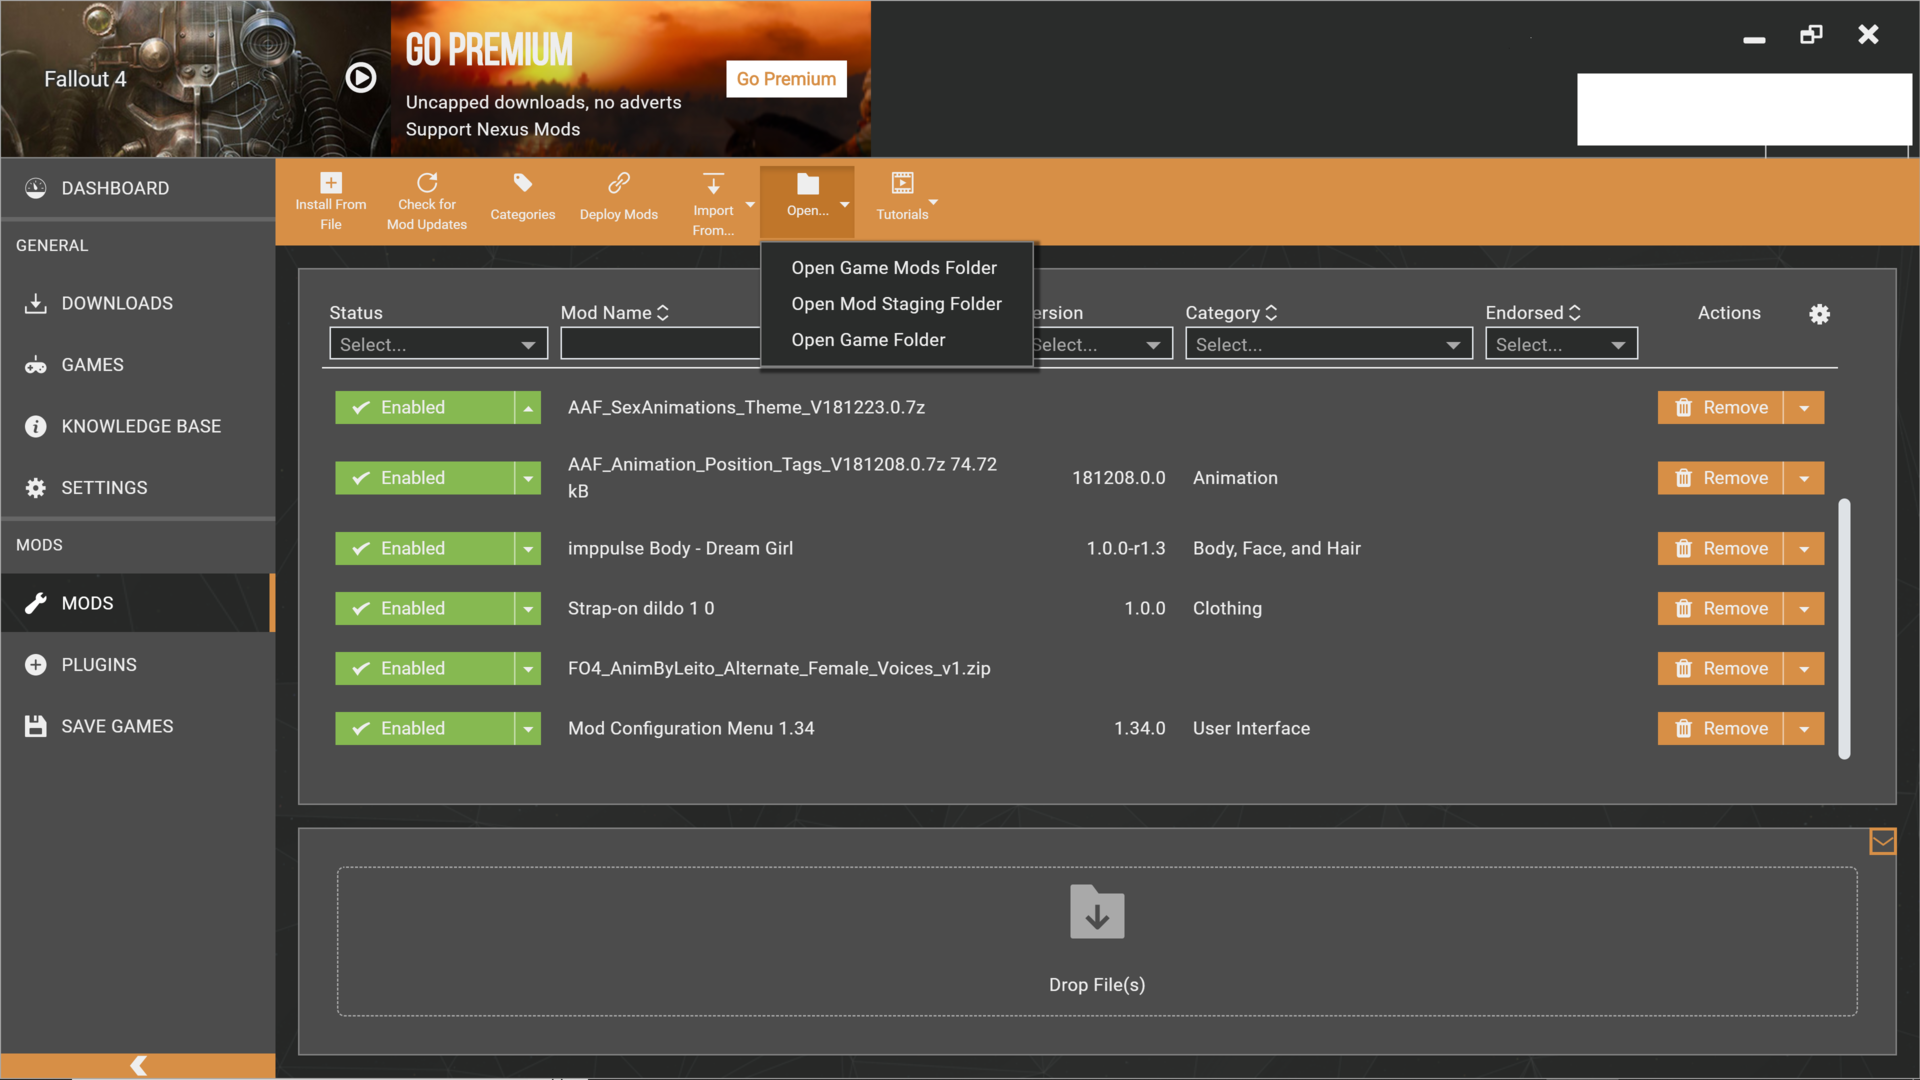This screenshot has width=1920, height=1080.
Task: Select Mod Configuration Menu 1.34 name
Action: point(691,729)
